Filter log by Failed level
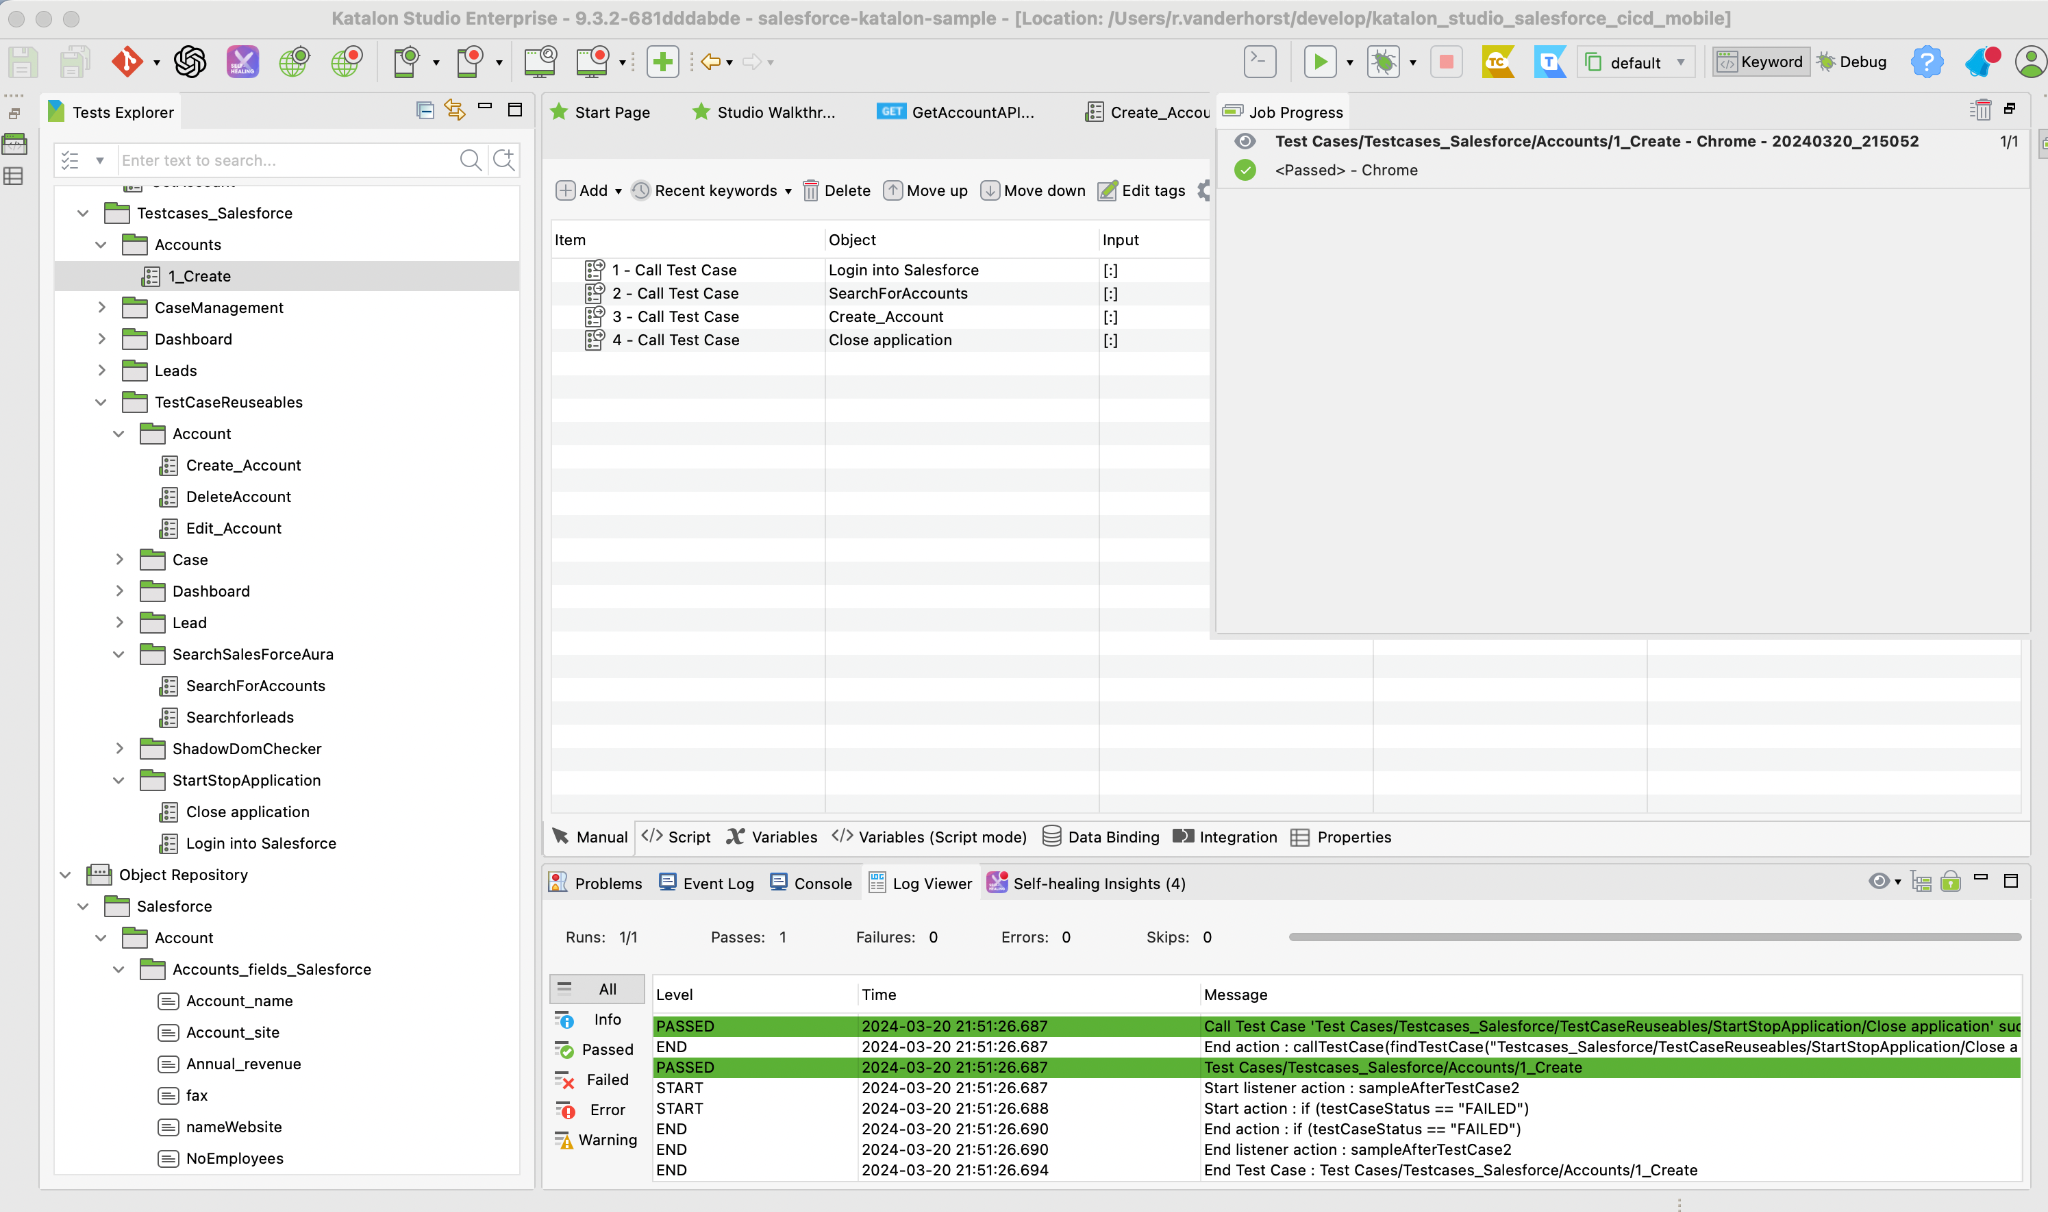 coord(597,1079)
